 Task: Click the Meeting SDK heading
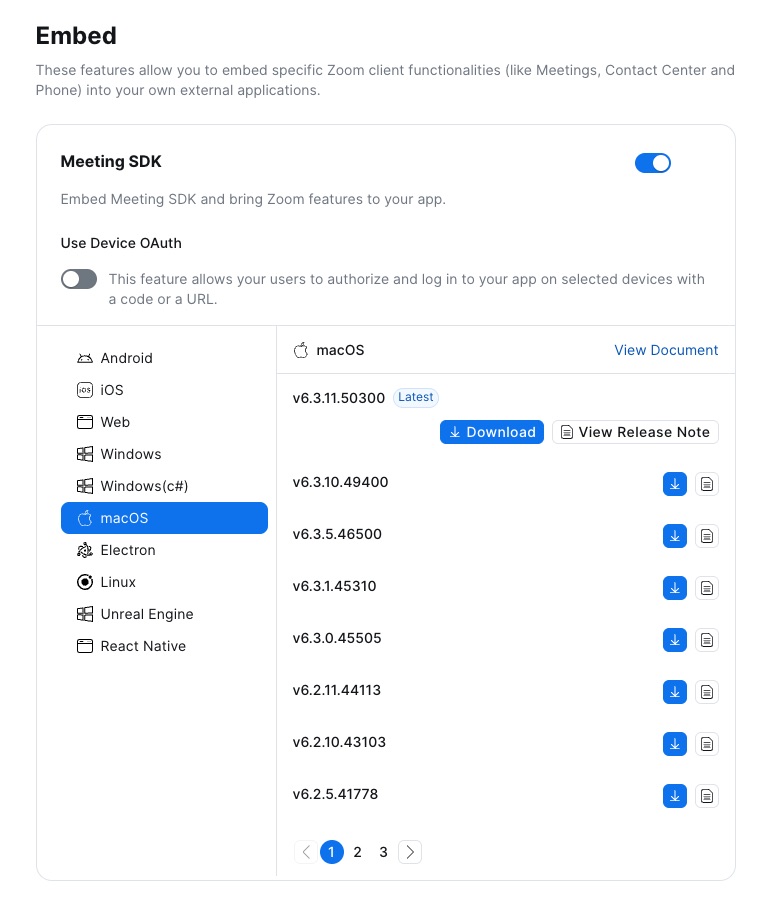pos(111,162)
